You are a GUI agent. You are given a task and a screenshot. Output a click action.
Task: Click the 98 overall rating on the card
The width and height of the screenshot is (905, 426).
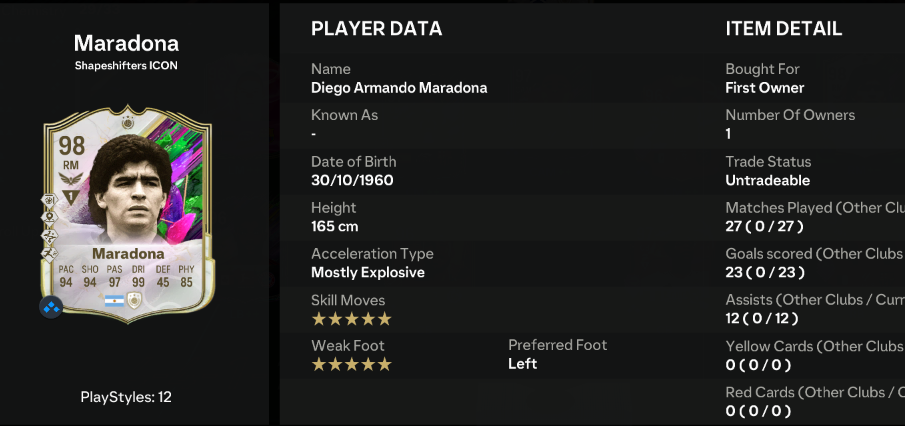(x=72, y=145)
